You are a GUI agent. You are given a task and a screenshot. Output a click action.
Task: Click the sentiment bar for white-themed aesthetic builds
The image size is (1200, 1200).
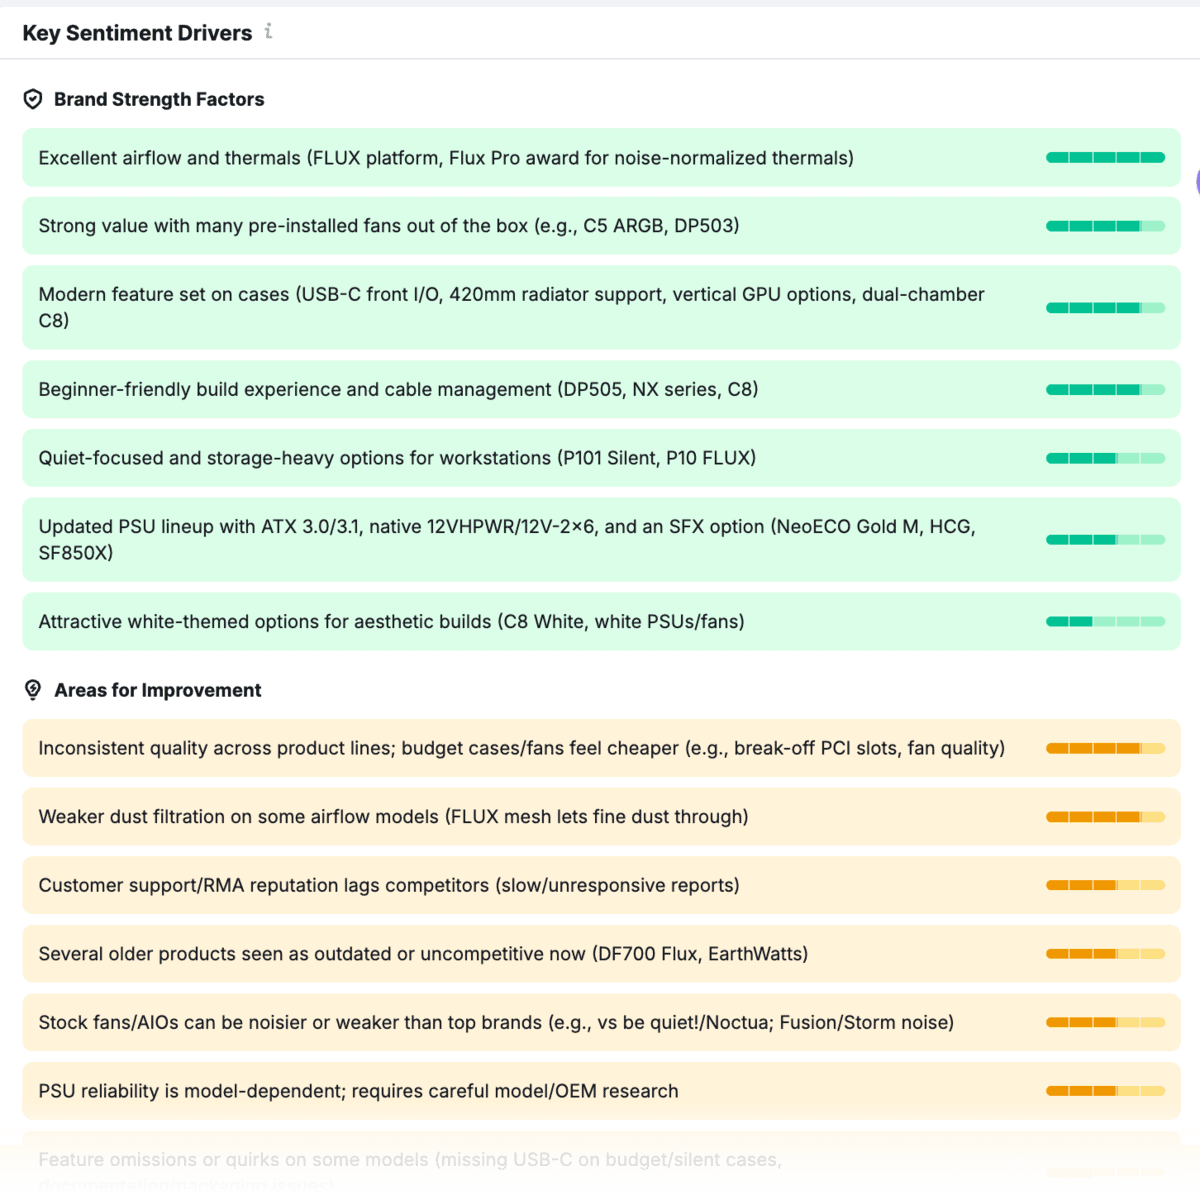click(1105, 621)
